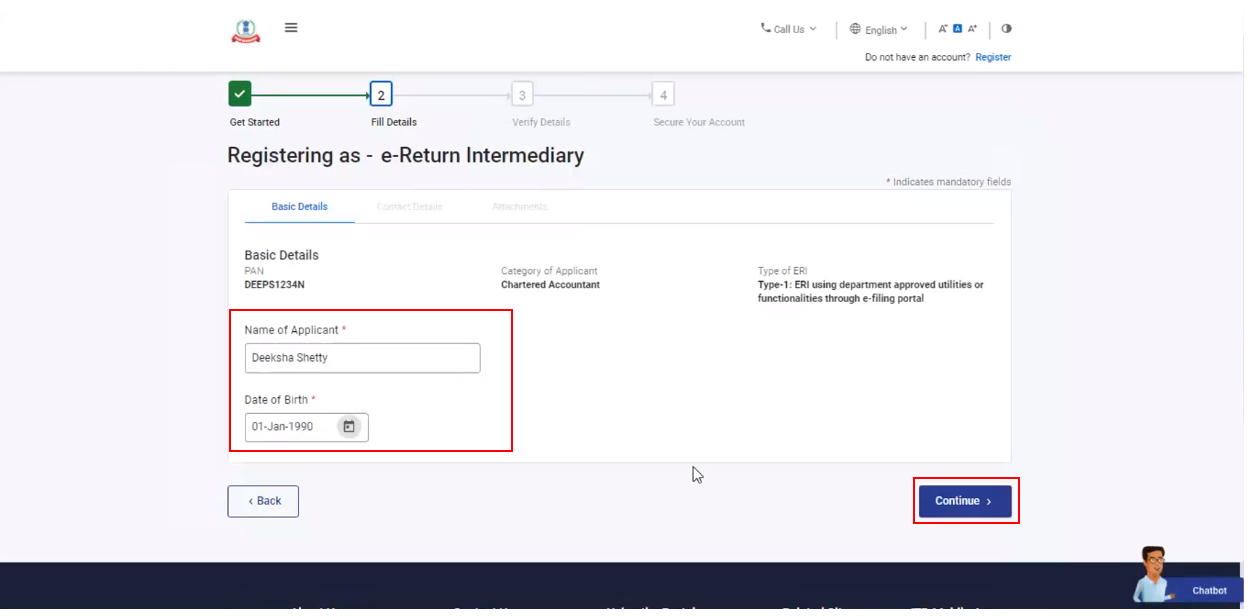Viewport: 1250px width, 616px height.
Task: Expand the Call Us dropdown
Action: (788, 29)
